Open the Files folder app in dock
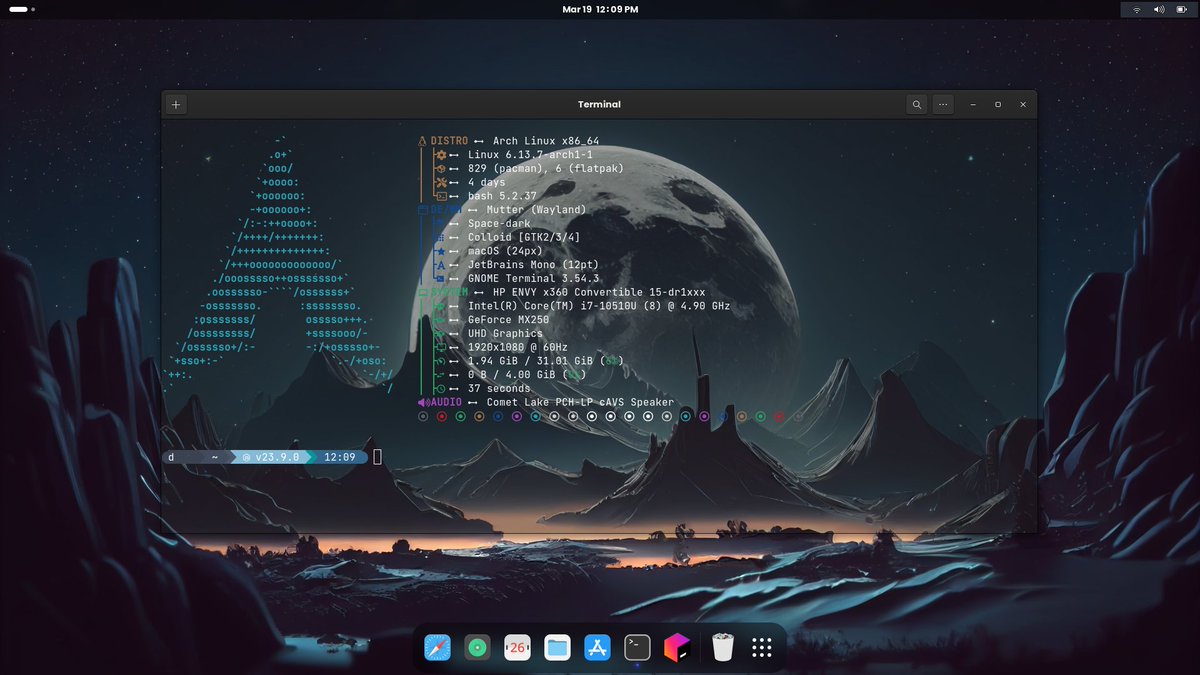This screenshot has height=675, width=1200. pyautogui.click(x=557, y=648)
